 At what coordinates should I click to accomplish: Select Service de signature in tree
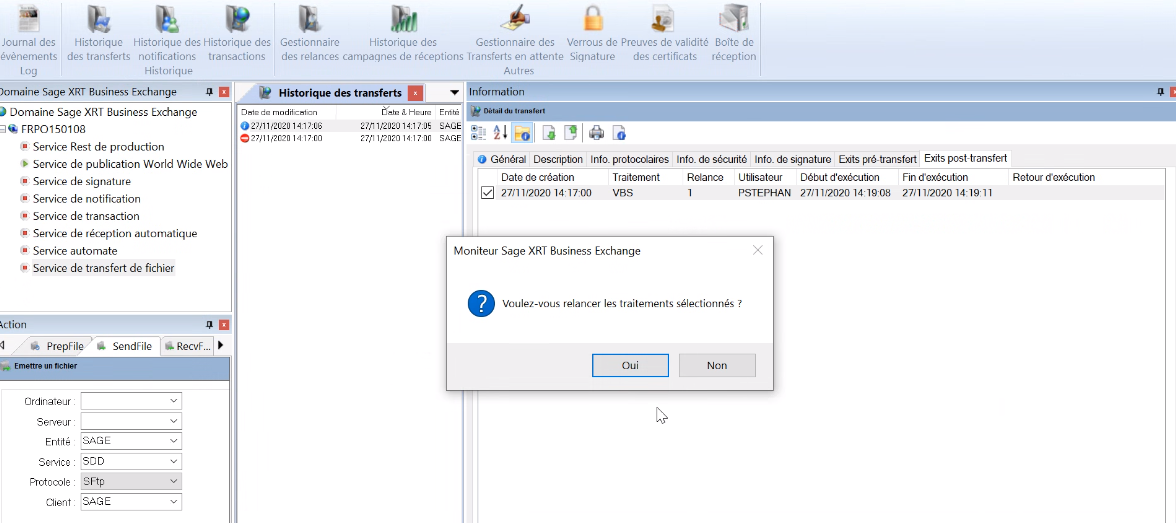[x=81, y=182]
